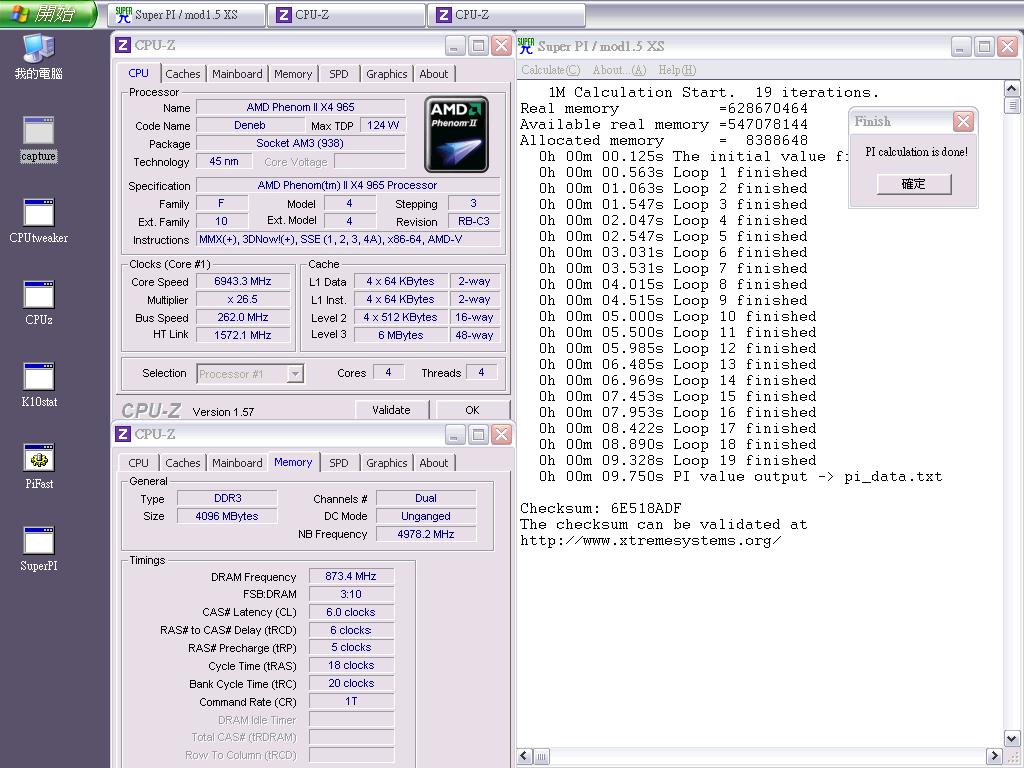Image resolution: width=1024 pixels, height=768 pixels.
Task: Click the Command Rate 1T value
Action: (x=351, y=701)
